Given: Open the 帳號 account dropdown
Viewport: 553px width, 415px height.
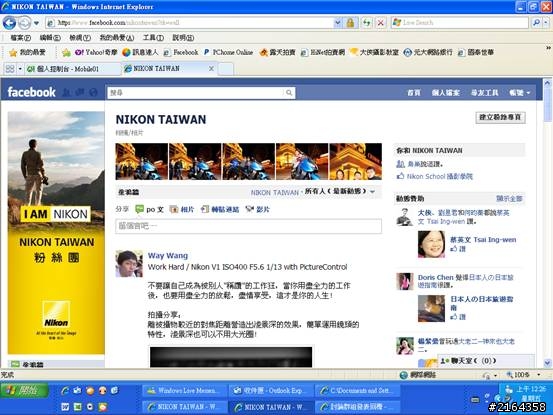Looking at the screenshot, I should [x=519, y=93].
